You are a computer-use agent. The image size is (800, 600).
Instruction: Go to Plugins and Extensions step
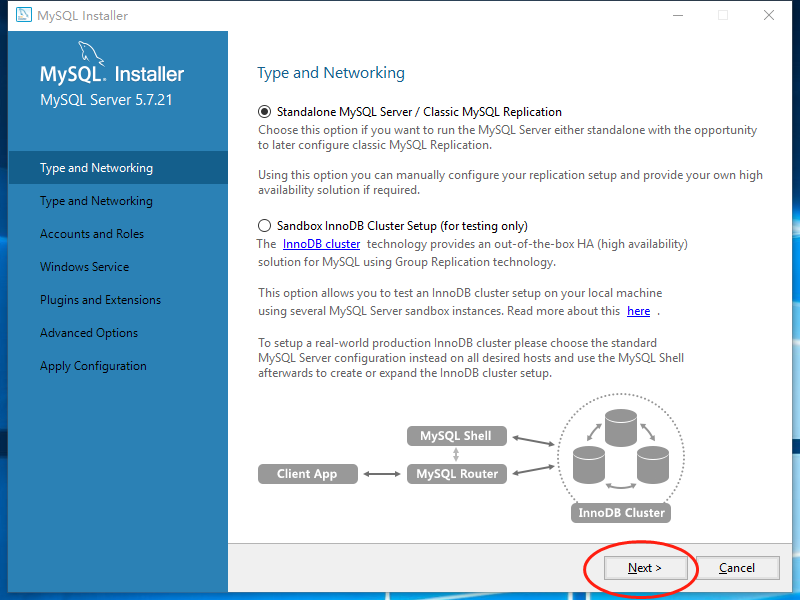click(x=101, y=300)
